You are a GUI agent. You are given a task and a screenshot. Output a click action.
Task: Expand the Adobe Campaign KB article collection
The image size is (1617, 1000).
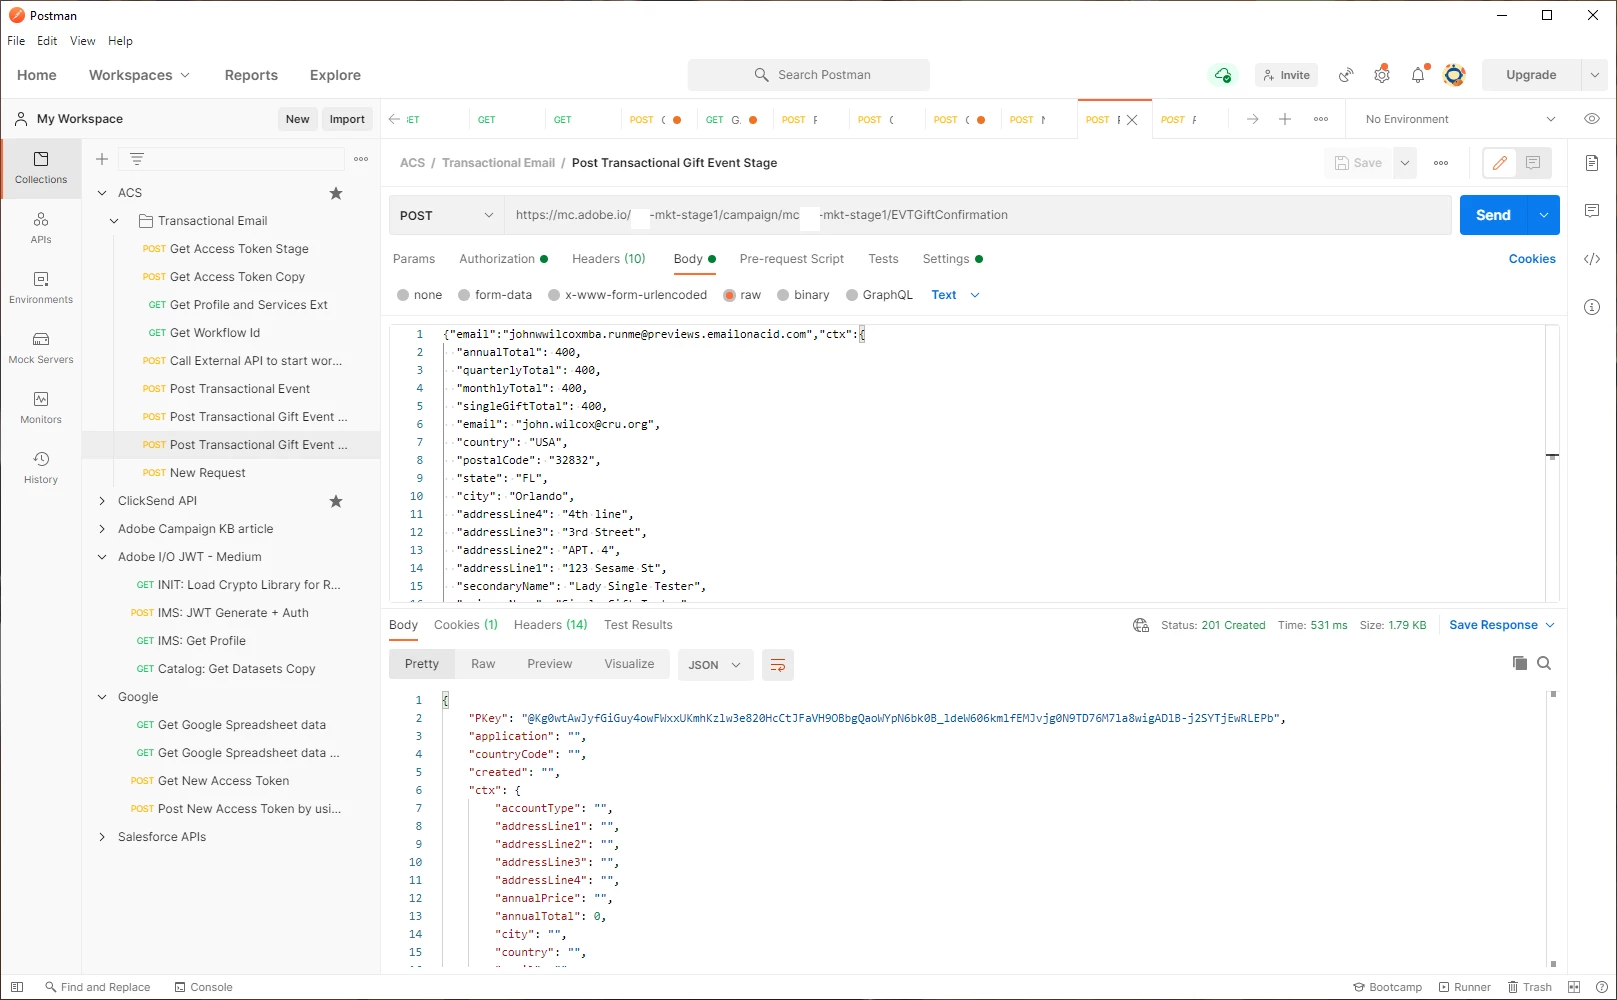102,529
